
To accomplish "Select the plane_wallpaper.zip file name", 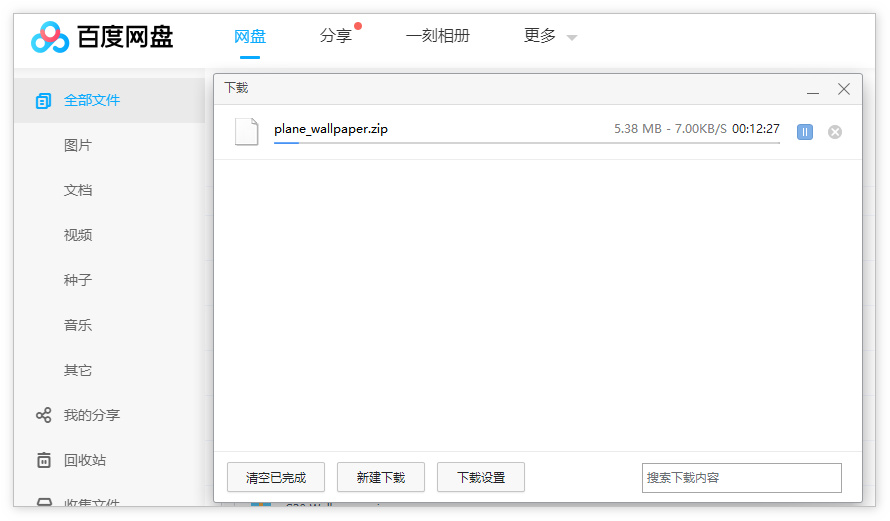I will coord(331,129).
